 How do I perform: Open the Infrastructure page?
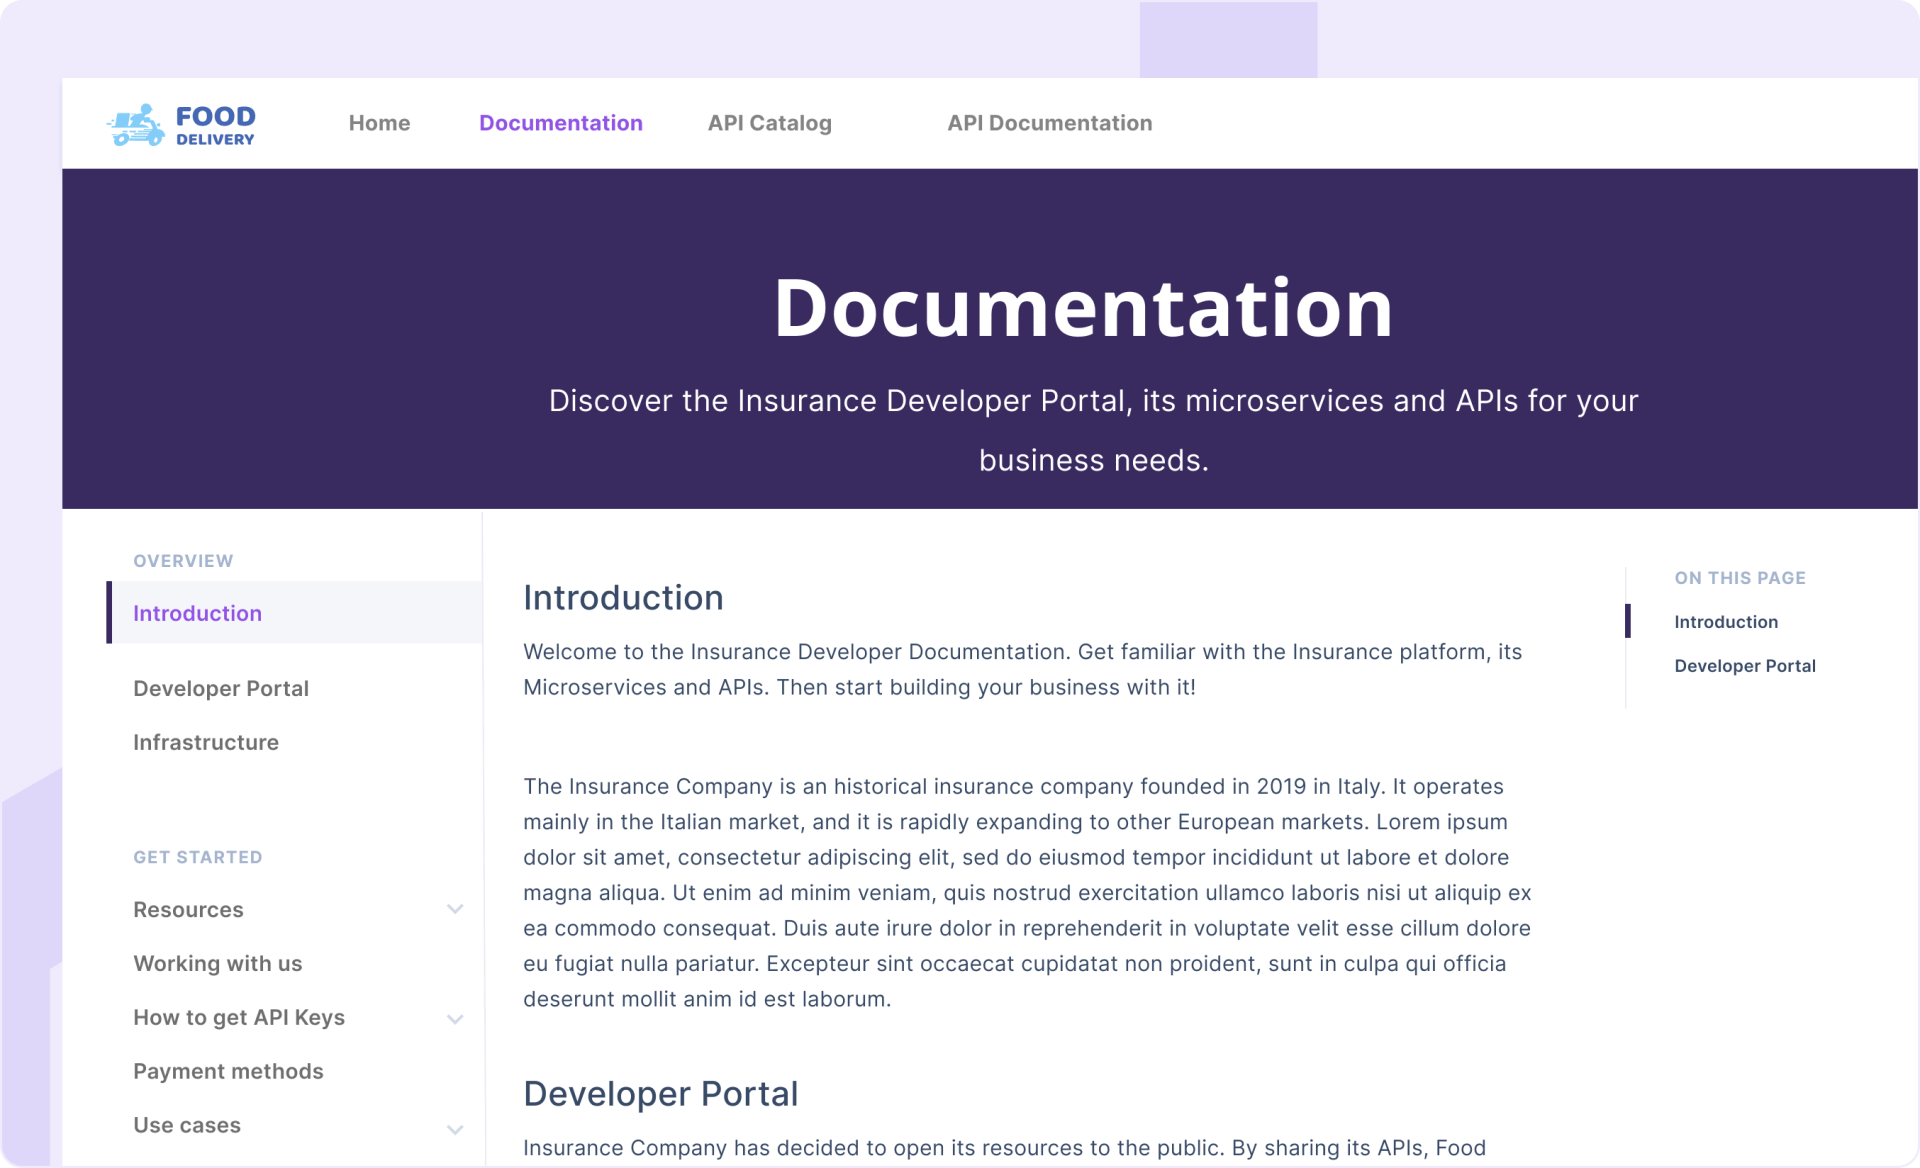coord(205,742)
